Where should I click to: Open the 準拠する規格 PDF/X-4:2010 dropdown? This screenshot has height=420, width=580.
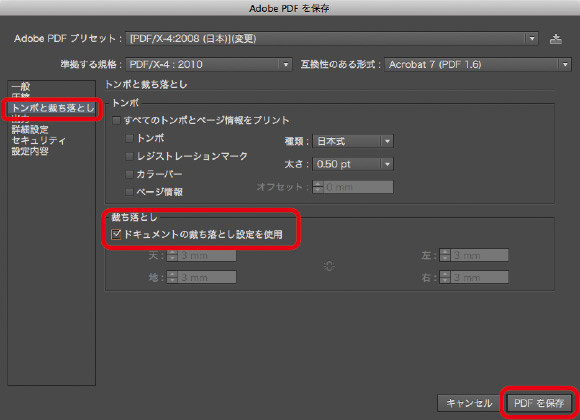coord(209,64)
